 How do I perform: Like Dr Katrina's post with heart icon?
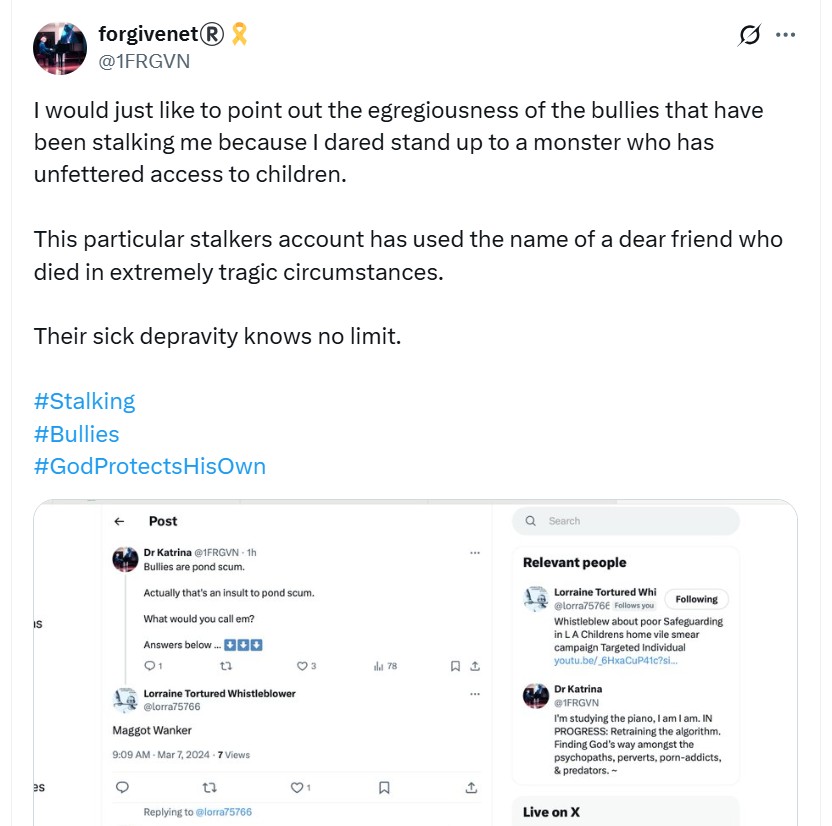click(x=302, y=666)
